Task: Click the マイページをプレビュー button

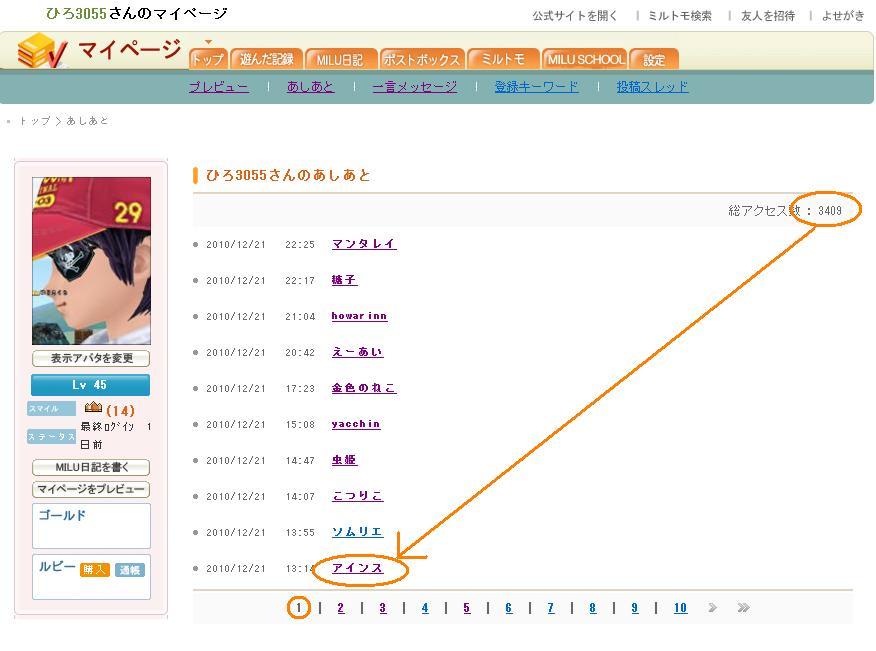Action: [x=91, y=489]
